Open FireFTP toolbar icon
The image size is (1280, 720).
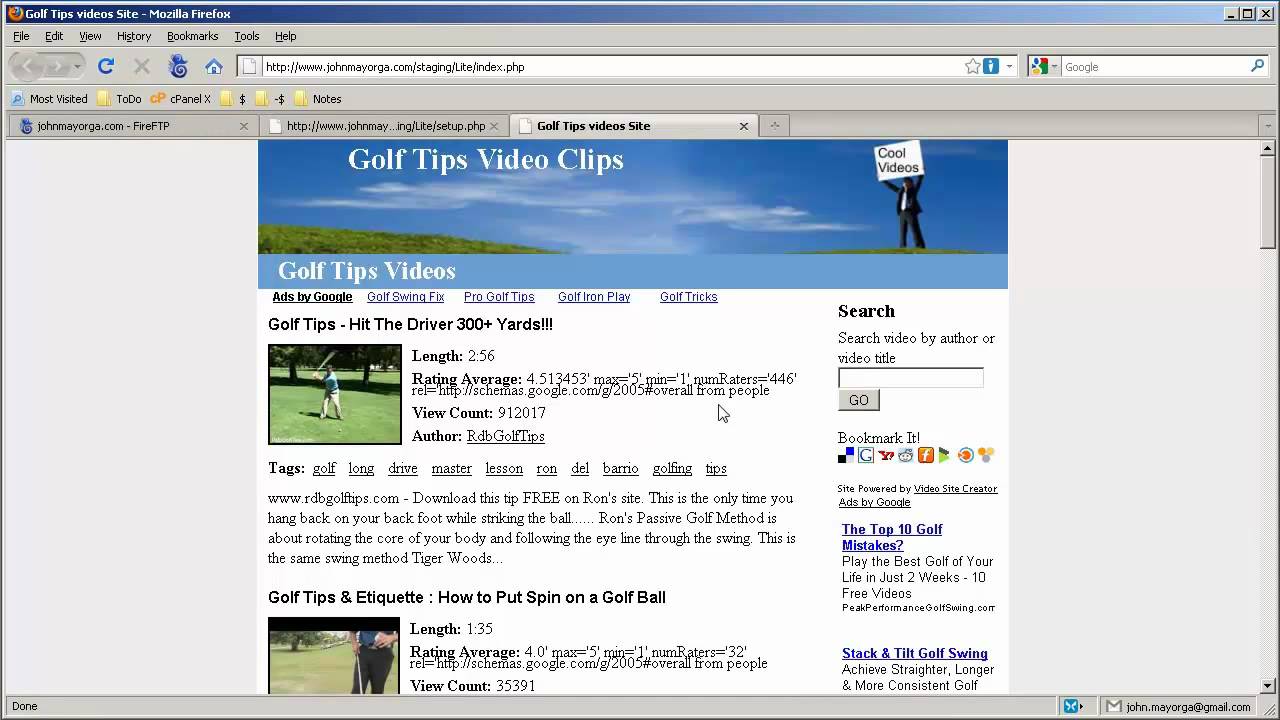(x=178, y=66)
